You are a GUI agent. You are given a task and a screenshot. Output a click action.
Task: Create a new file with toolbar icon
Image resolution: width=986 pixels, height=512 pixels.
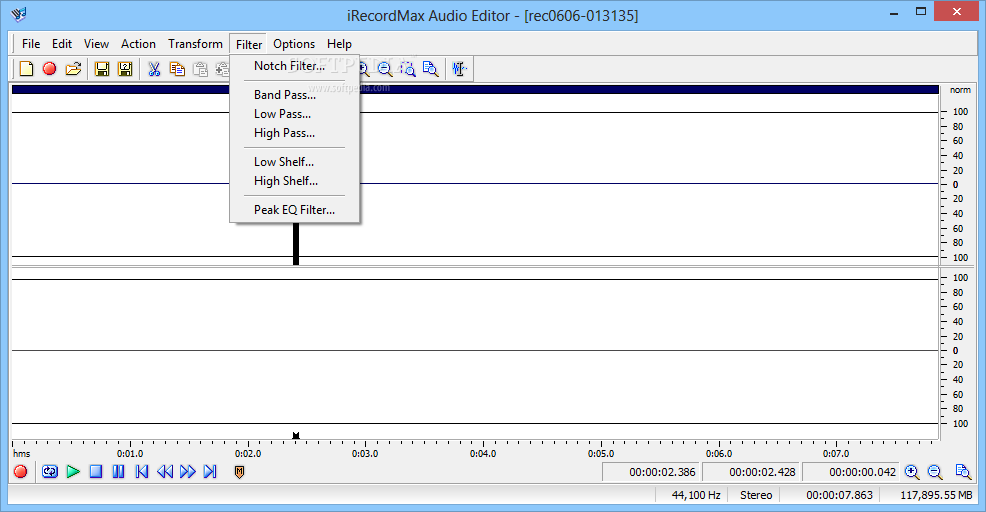click(x=26, y=69)
